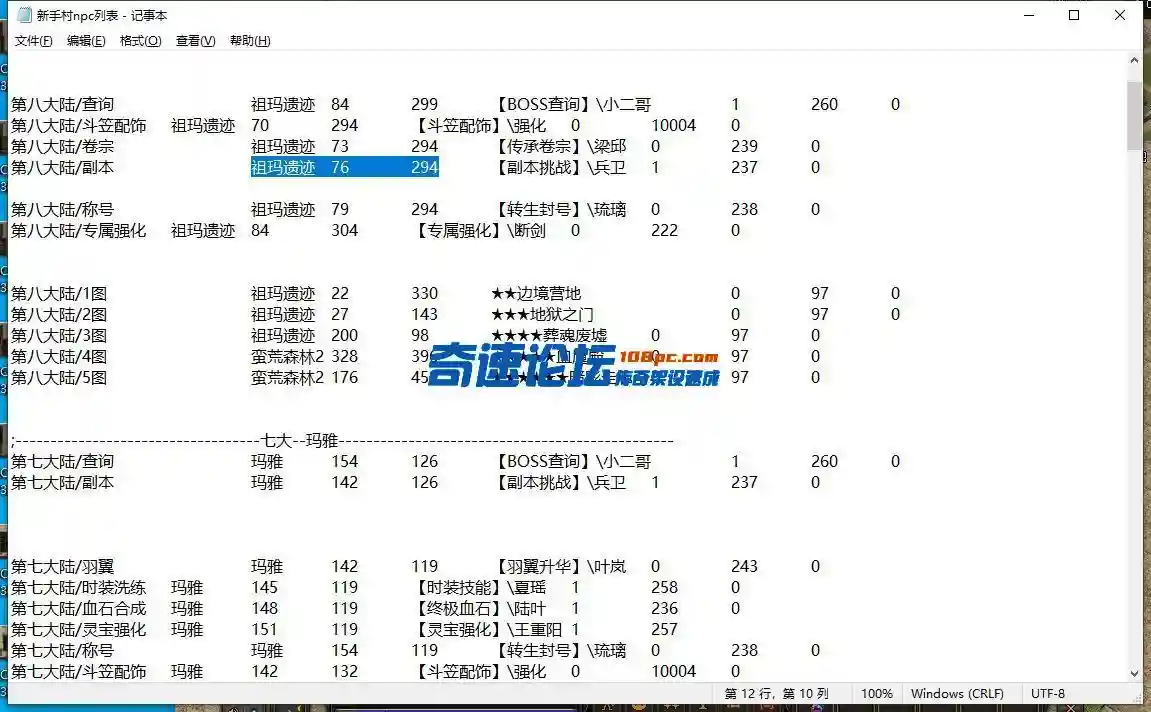The image size is (1151, 712).
Task: Maximize the Notepad window
Action: tap(1074, 15)
